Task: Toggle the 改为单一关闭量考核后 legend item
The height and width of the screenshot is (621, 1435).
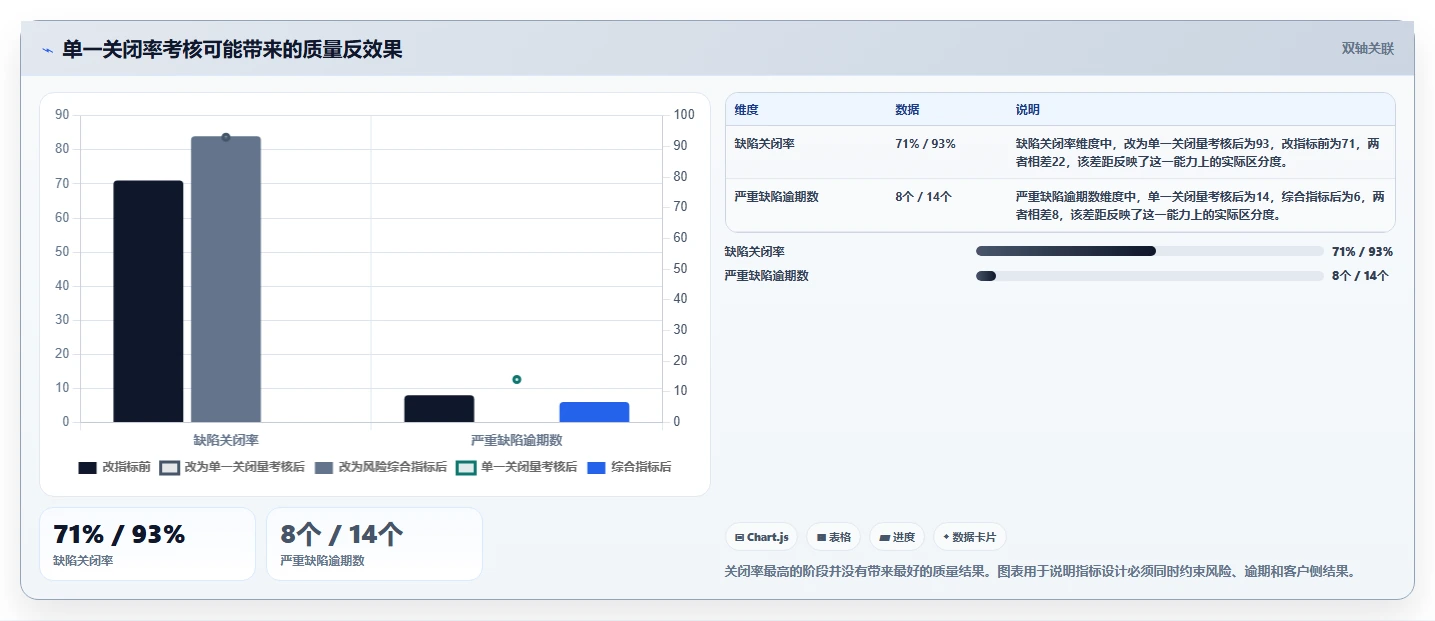Action: pos(232,467)
